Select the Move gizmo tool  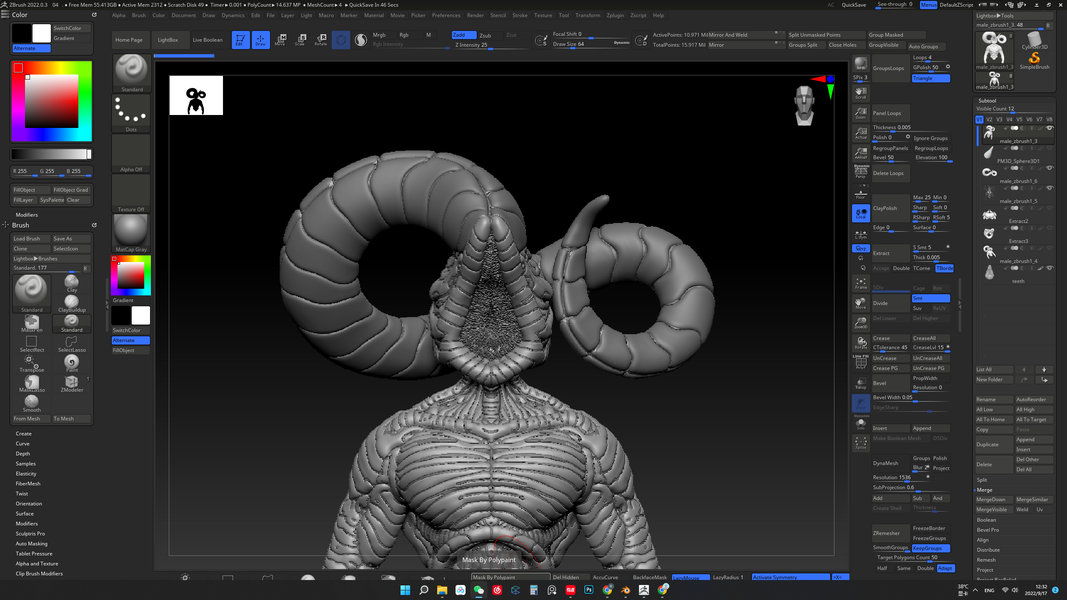tap(280, 40)
